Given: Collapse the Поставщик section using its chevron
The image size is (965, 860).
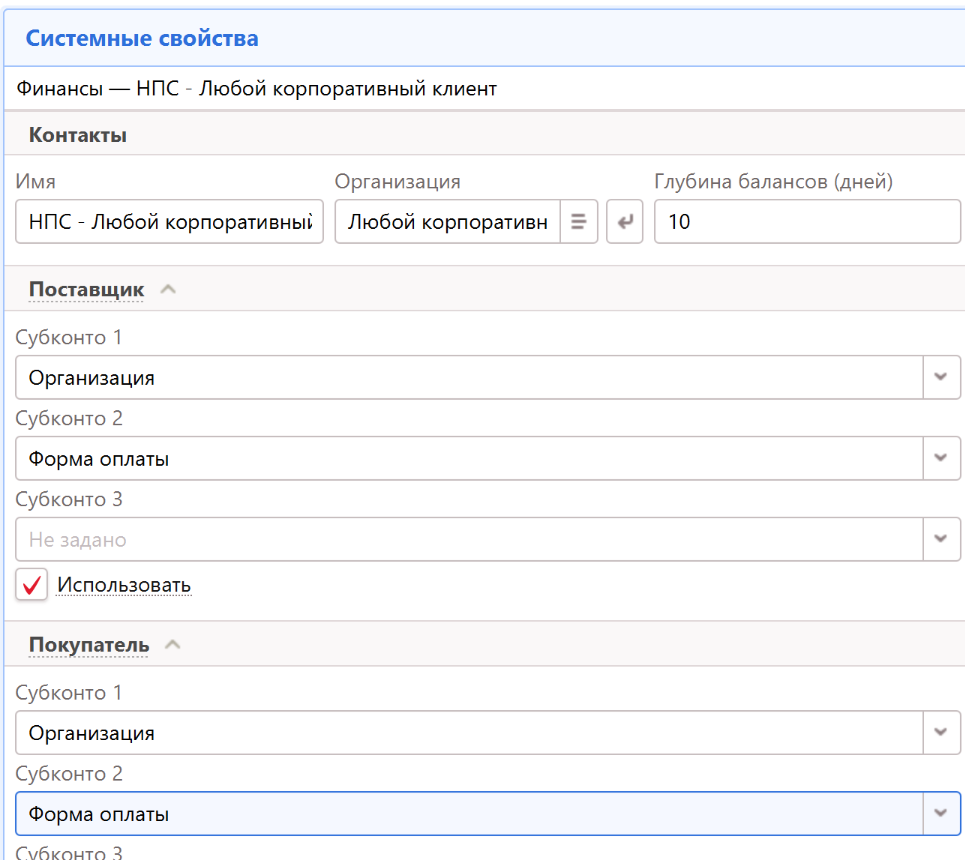Looking at the screenshot, I should click(169, 289).
